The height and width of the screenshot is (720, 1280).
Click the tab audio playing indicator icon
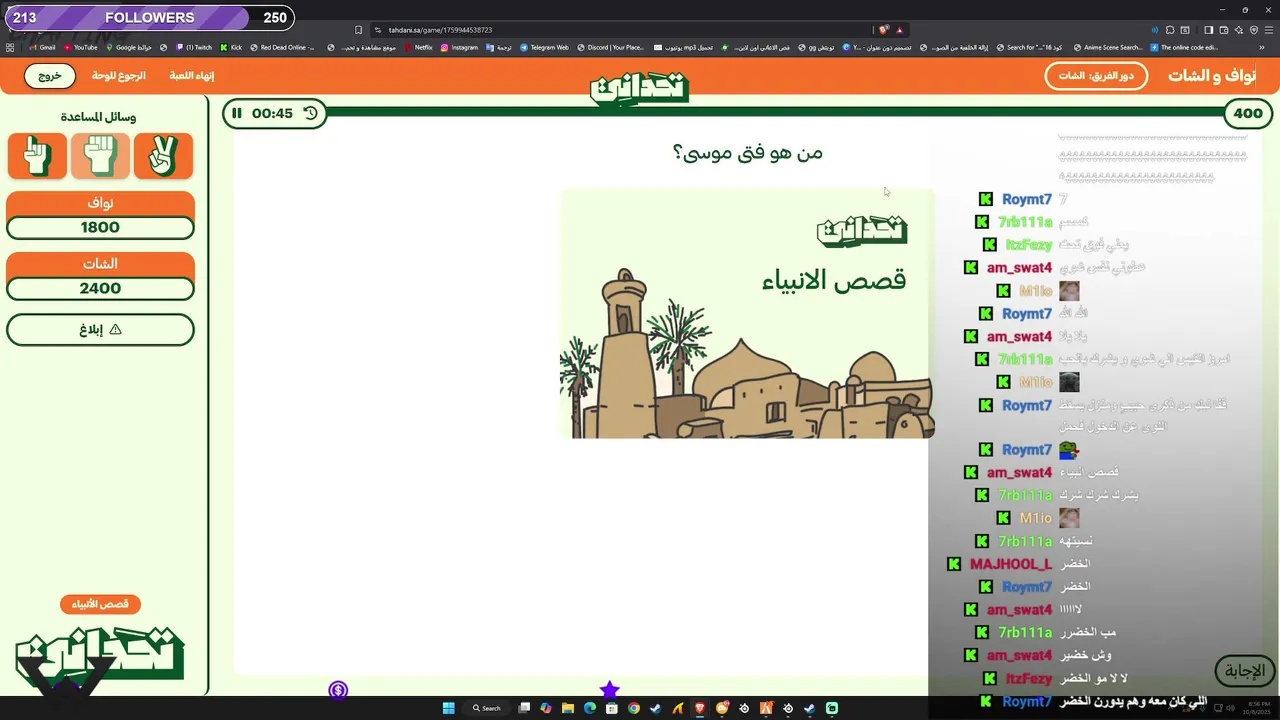(x=1155, y=30)
